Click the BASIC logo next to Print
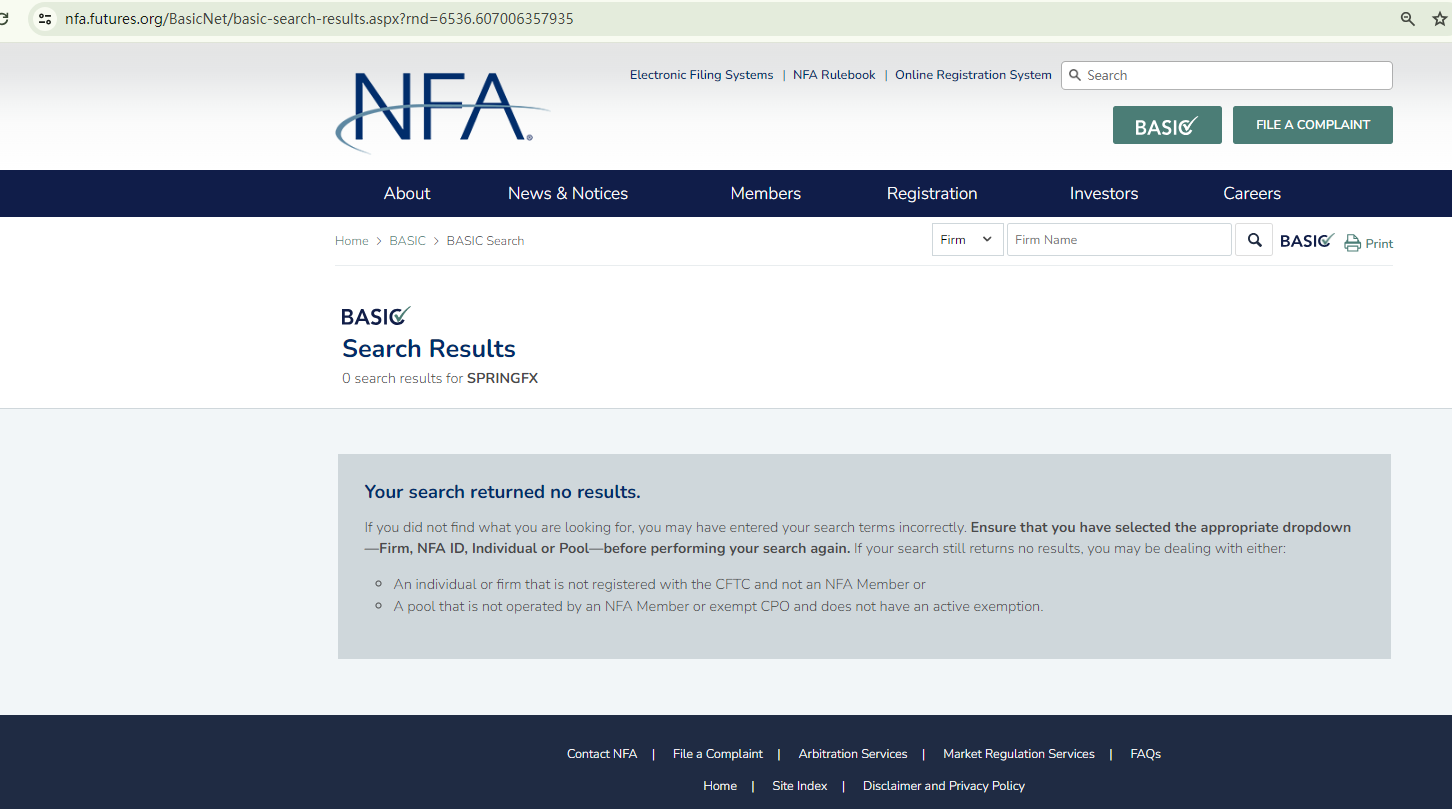The image size is (1452, 809). 1306,241
